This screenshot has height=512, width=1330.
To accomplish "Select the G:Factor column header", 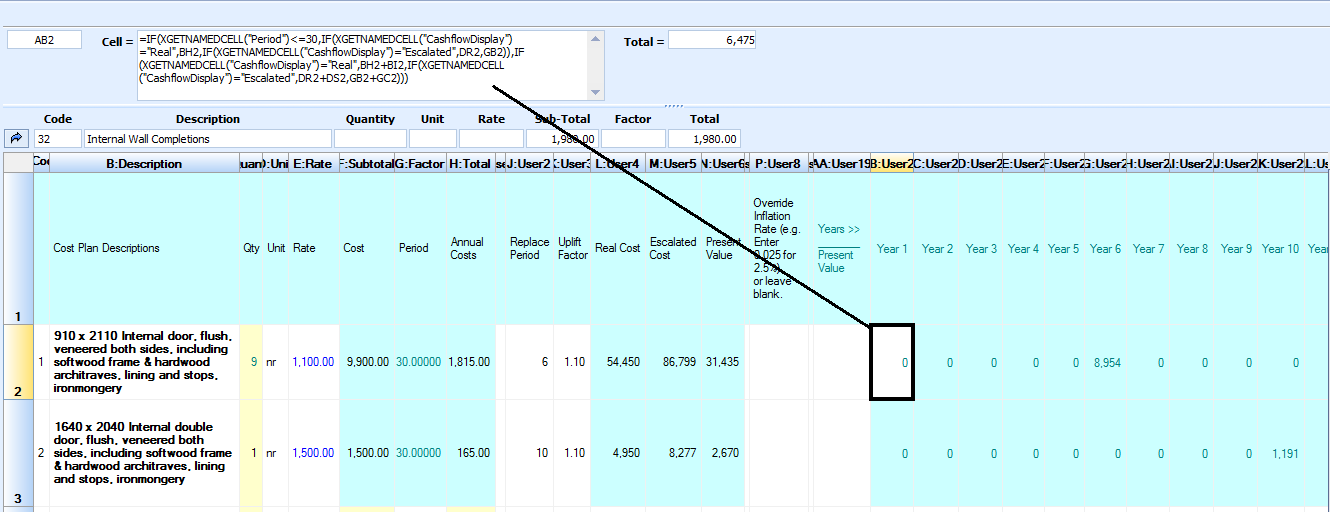I will pyautogui.click(x=419, y=163).
